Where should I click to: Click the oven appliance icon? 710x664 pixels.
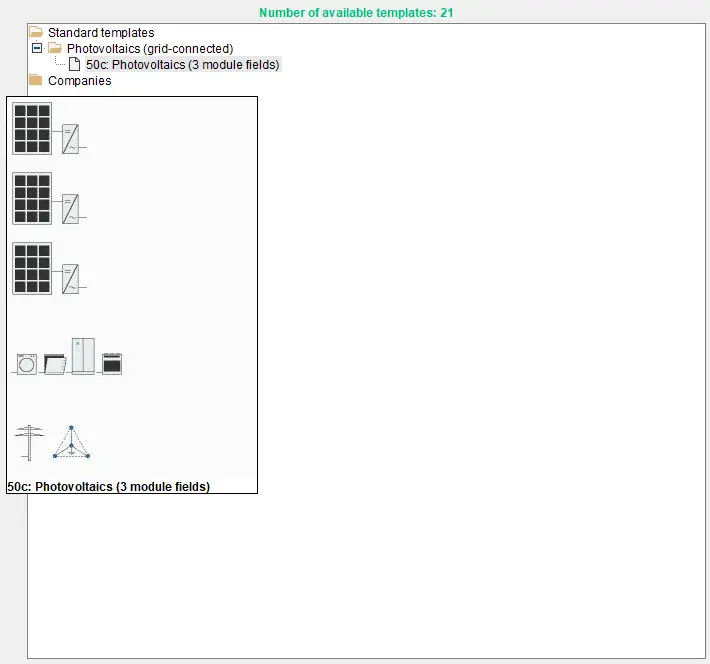[x=111, y=363]
